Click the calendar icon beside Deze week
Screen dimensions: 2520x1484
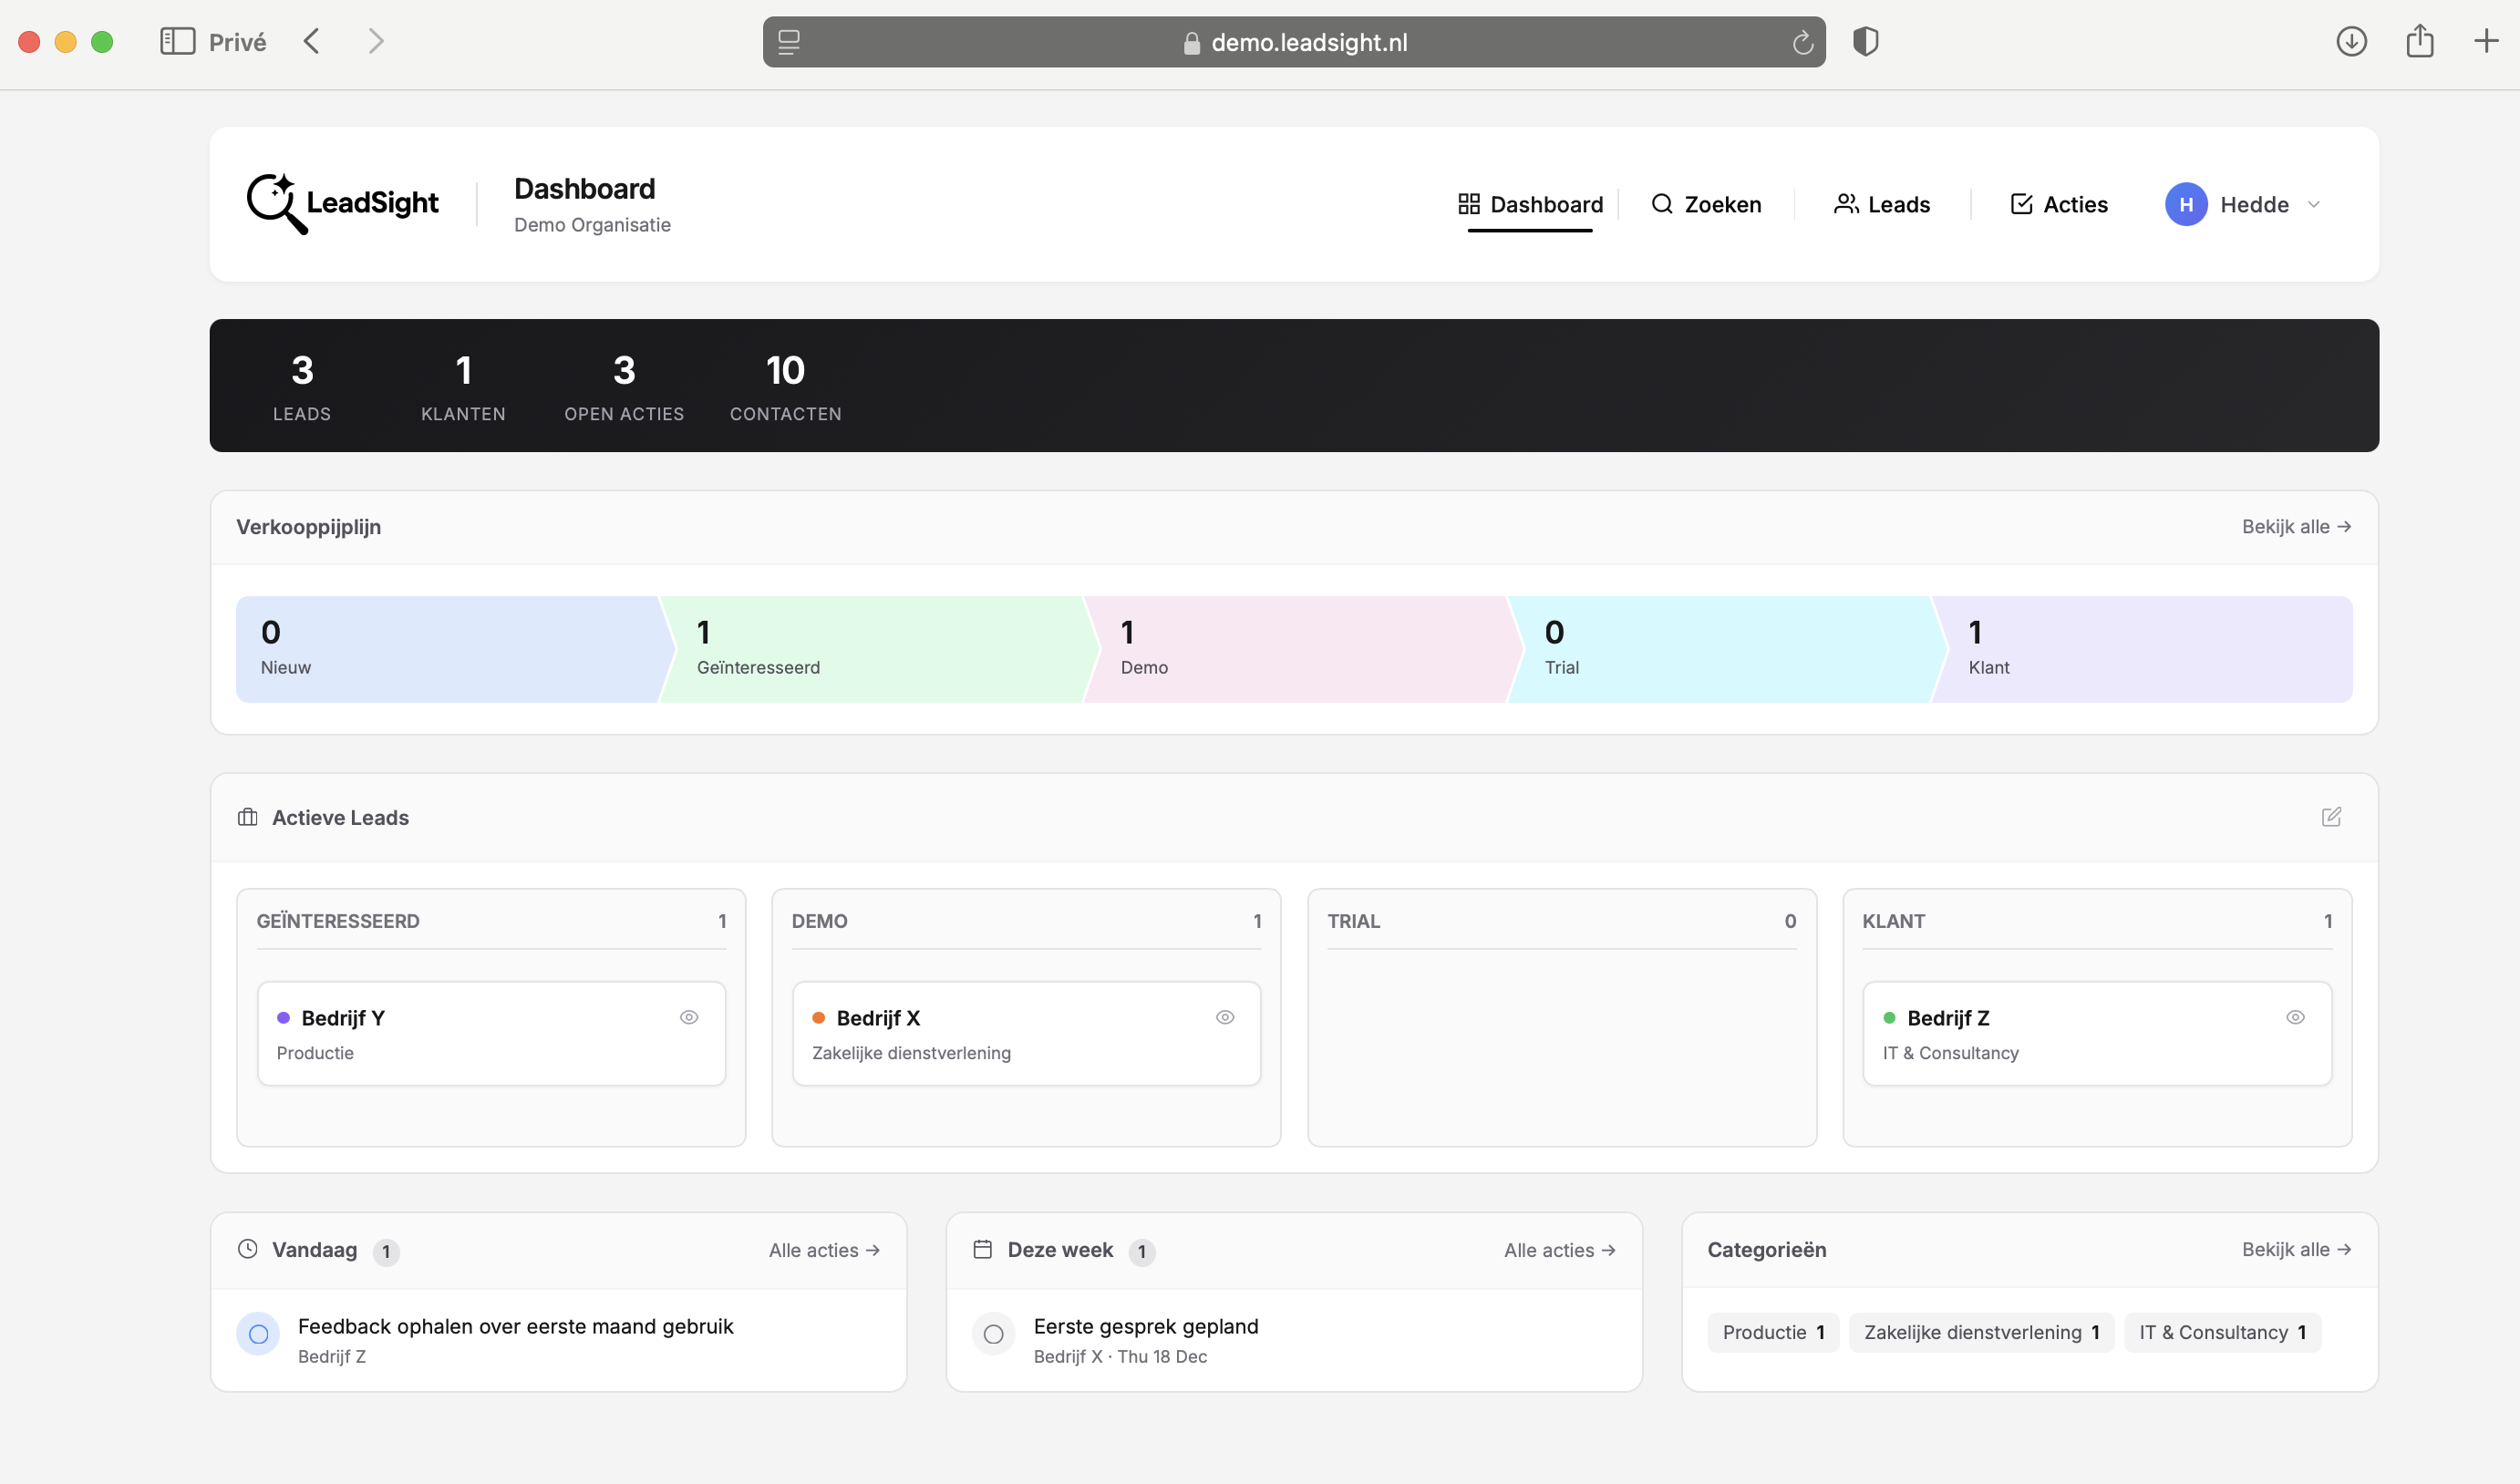coord(983,1250)
